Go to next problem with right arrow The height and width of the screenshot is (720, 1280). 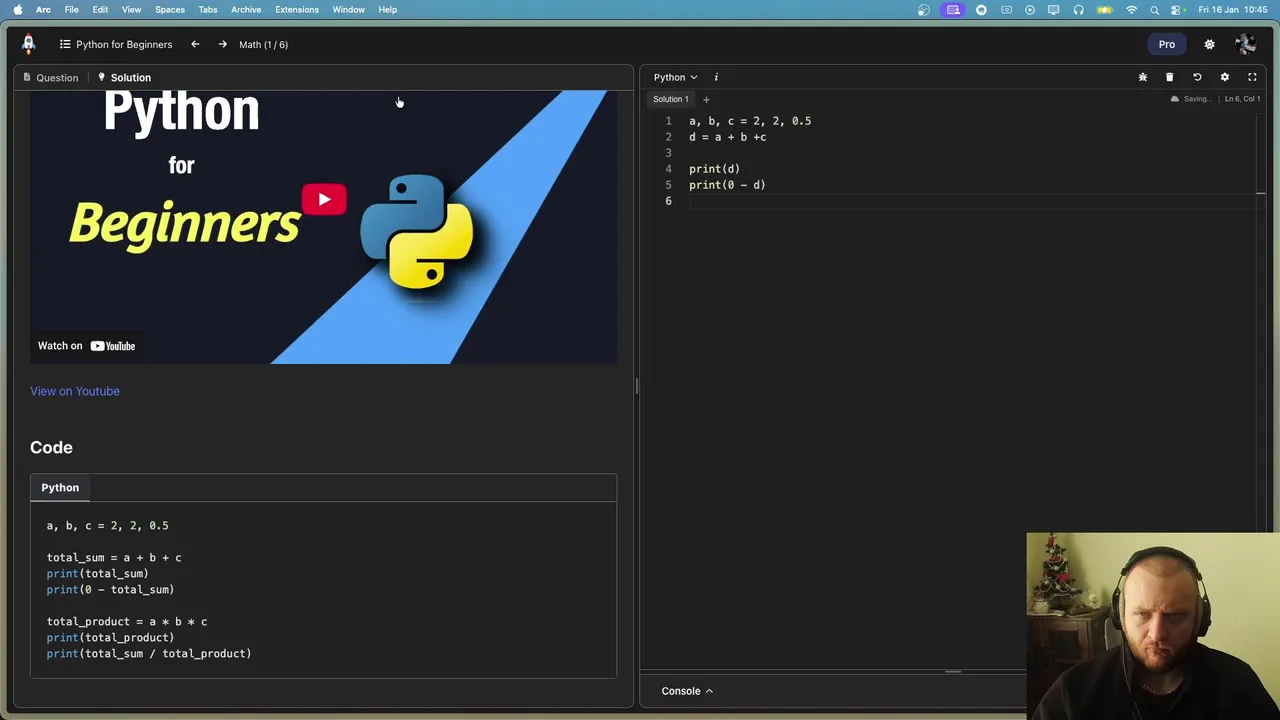click(x=222, y=44)
